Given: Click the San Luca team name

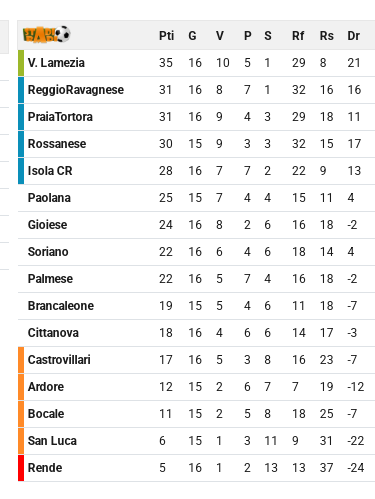Looking at the screenshot, I should coord(52,441).
